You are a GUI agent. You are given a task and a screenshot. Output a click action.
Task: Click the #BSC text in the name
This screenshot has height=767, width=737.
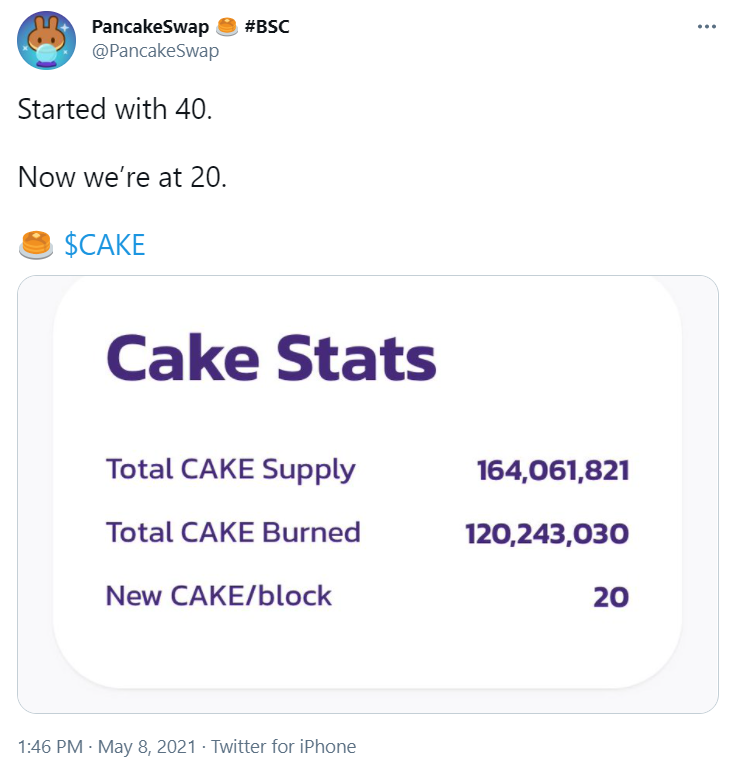(x=266, y=27)
